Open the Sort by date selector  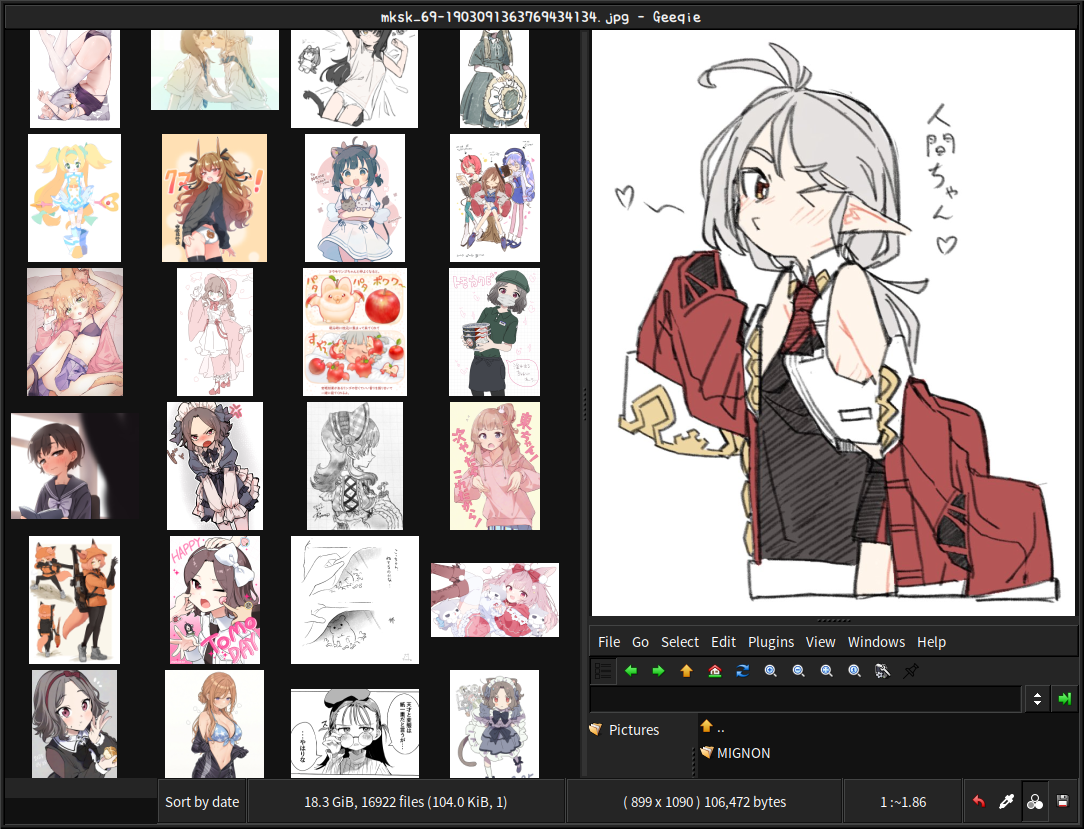point(202,802)
